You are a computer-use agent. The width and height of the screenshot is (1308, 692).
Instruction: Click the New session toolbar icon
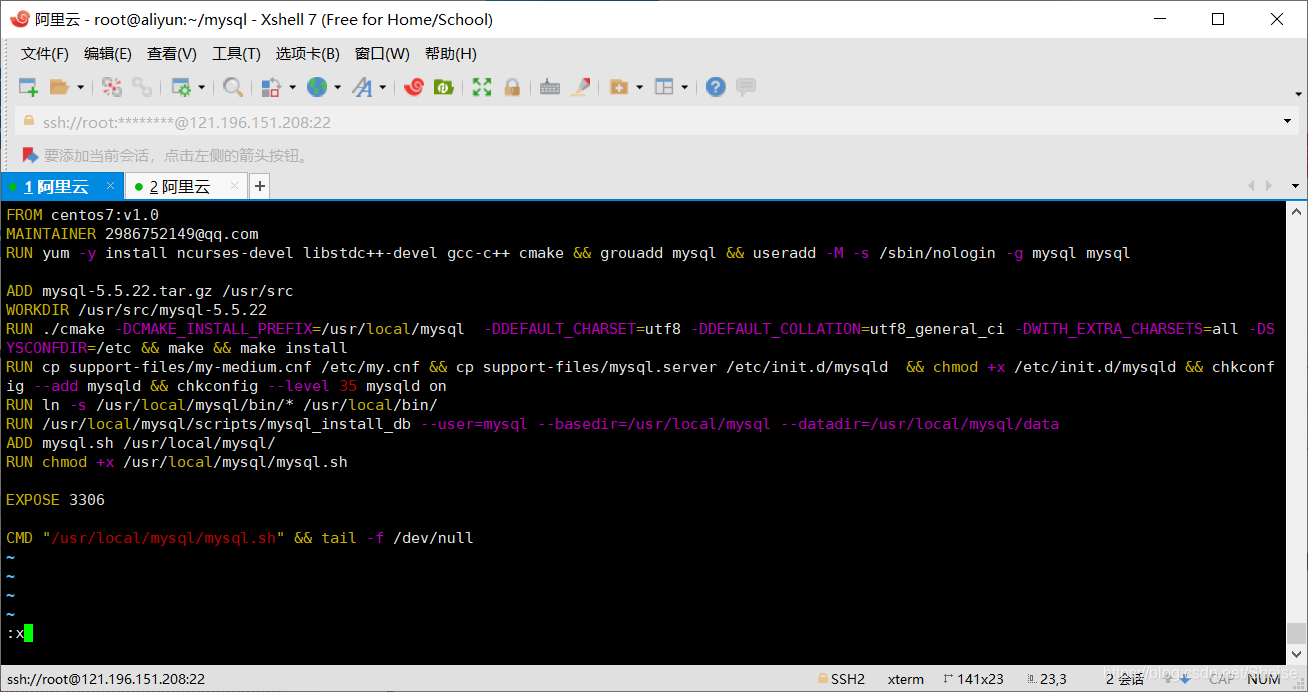click(28, 87)
